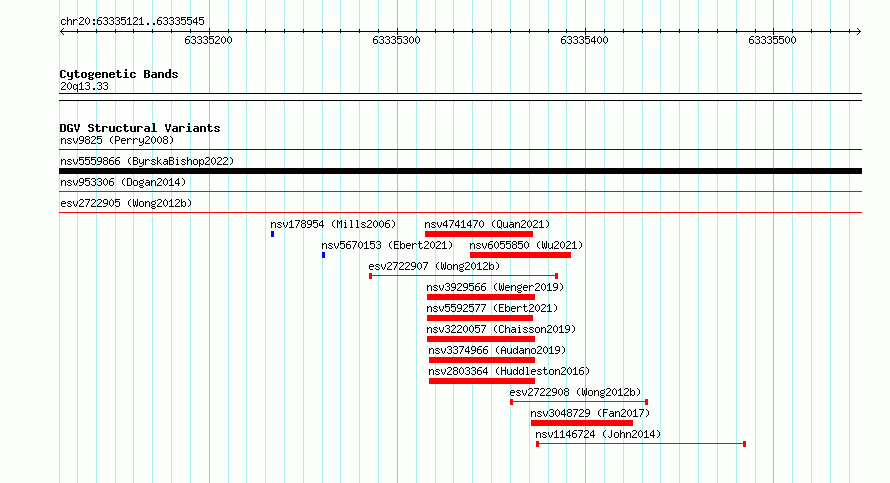Click the red bar under nsv3374966
Screen dimensions: 890x483
click(x=482, y=360)
